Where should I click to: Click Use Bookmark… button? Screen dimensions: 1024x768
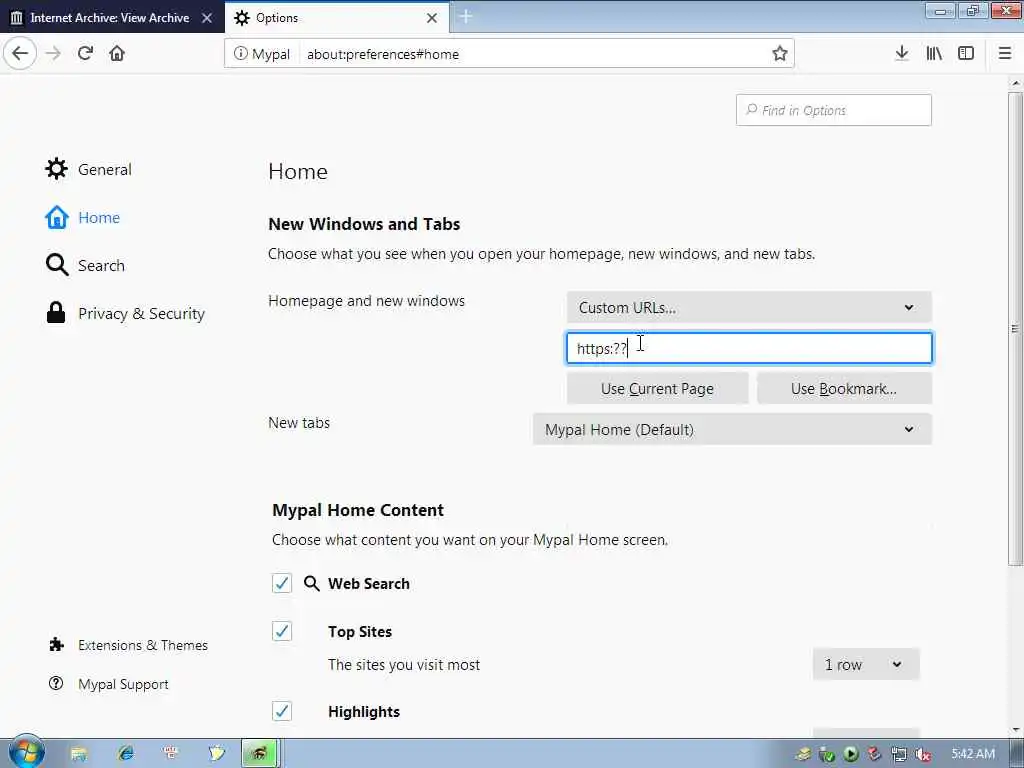click(x=844, y=389)
